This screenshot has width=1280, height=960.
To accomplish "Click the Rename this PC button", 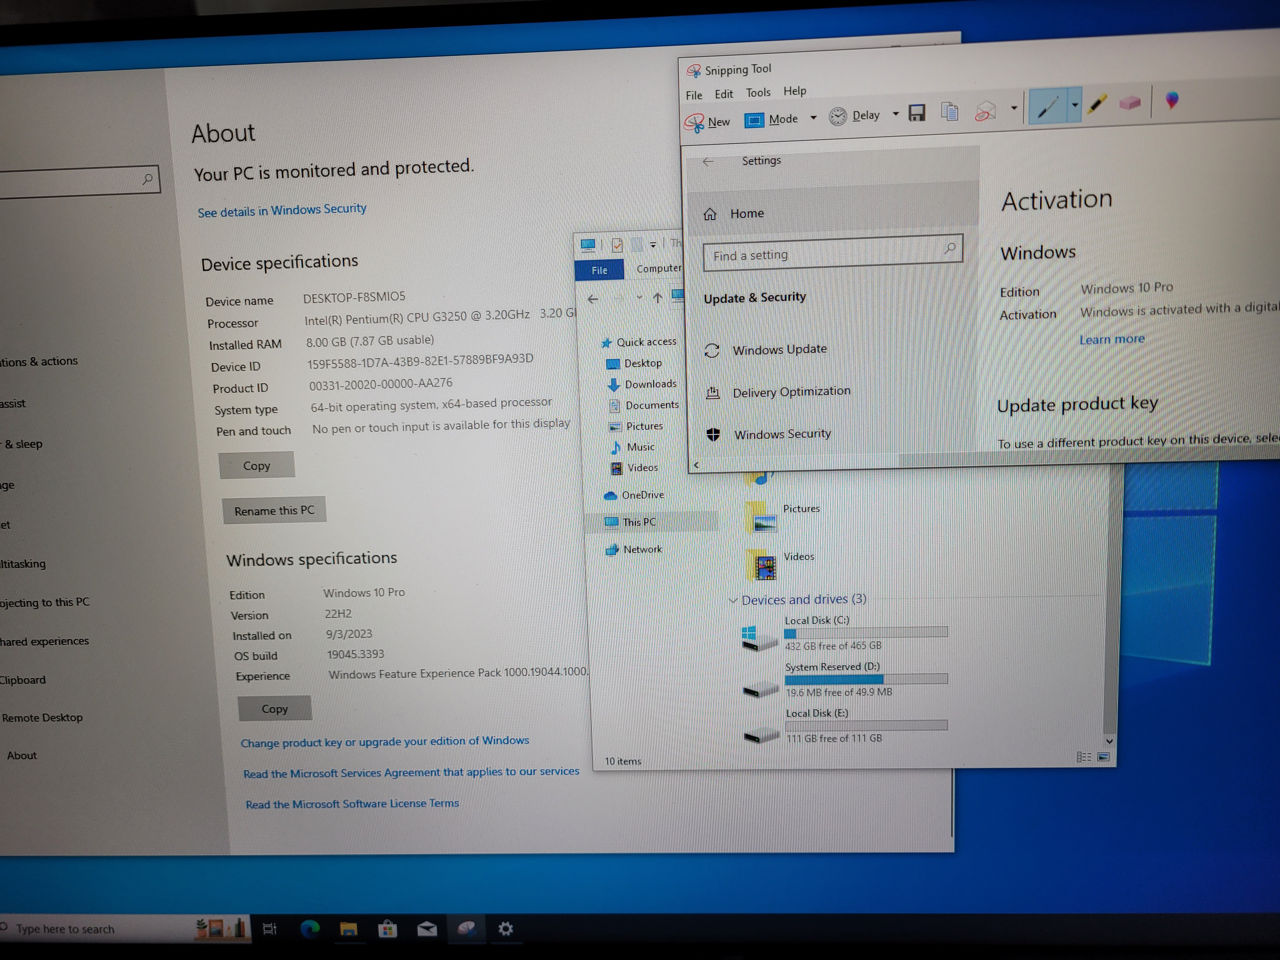I will coord(274,510).
